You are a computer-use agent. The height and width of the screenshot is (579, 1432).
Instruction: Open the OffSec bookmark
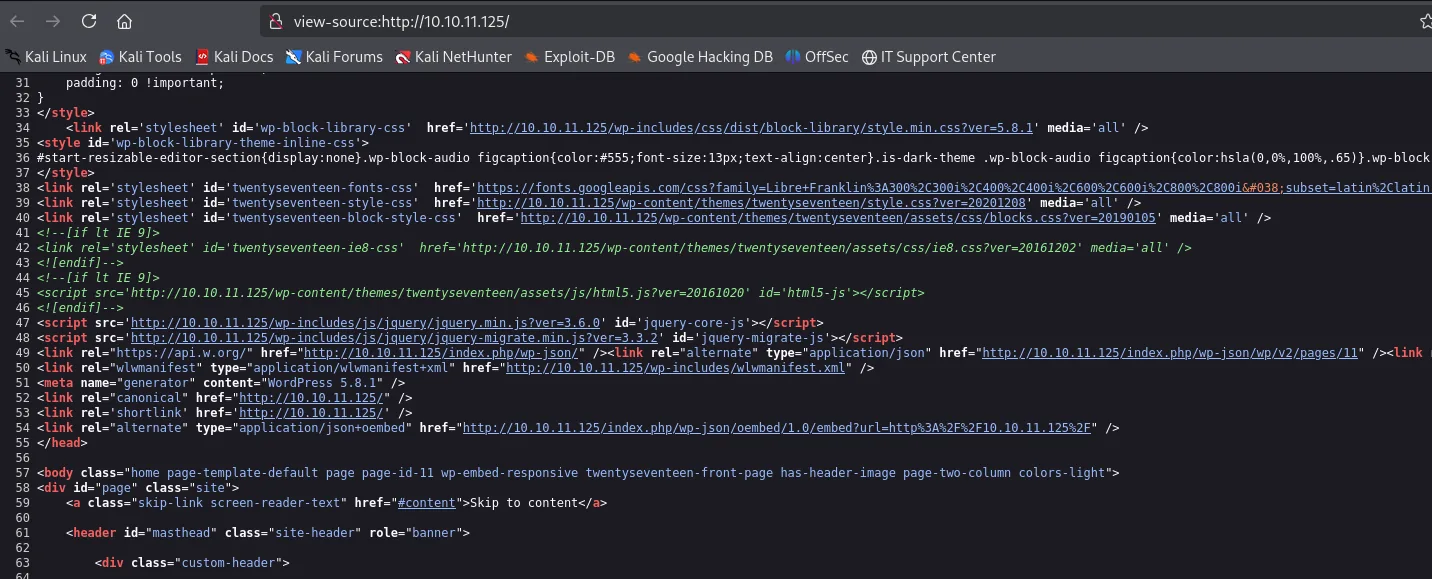coord(817,57)
